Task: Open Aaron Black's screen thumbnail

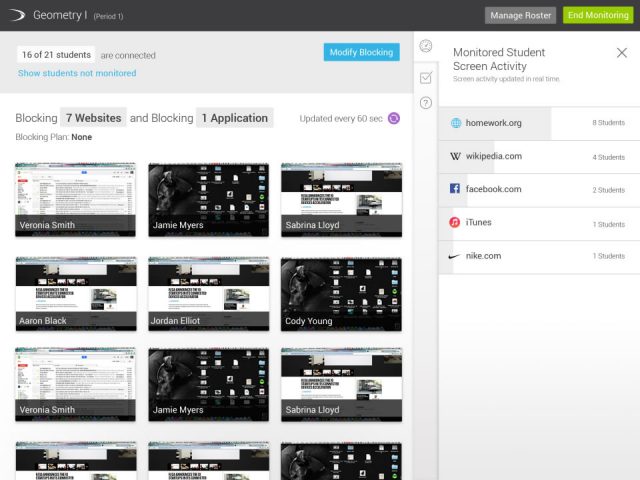Action: [x=76, y=294]
